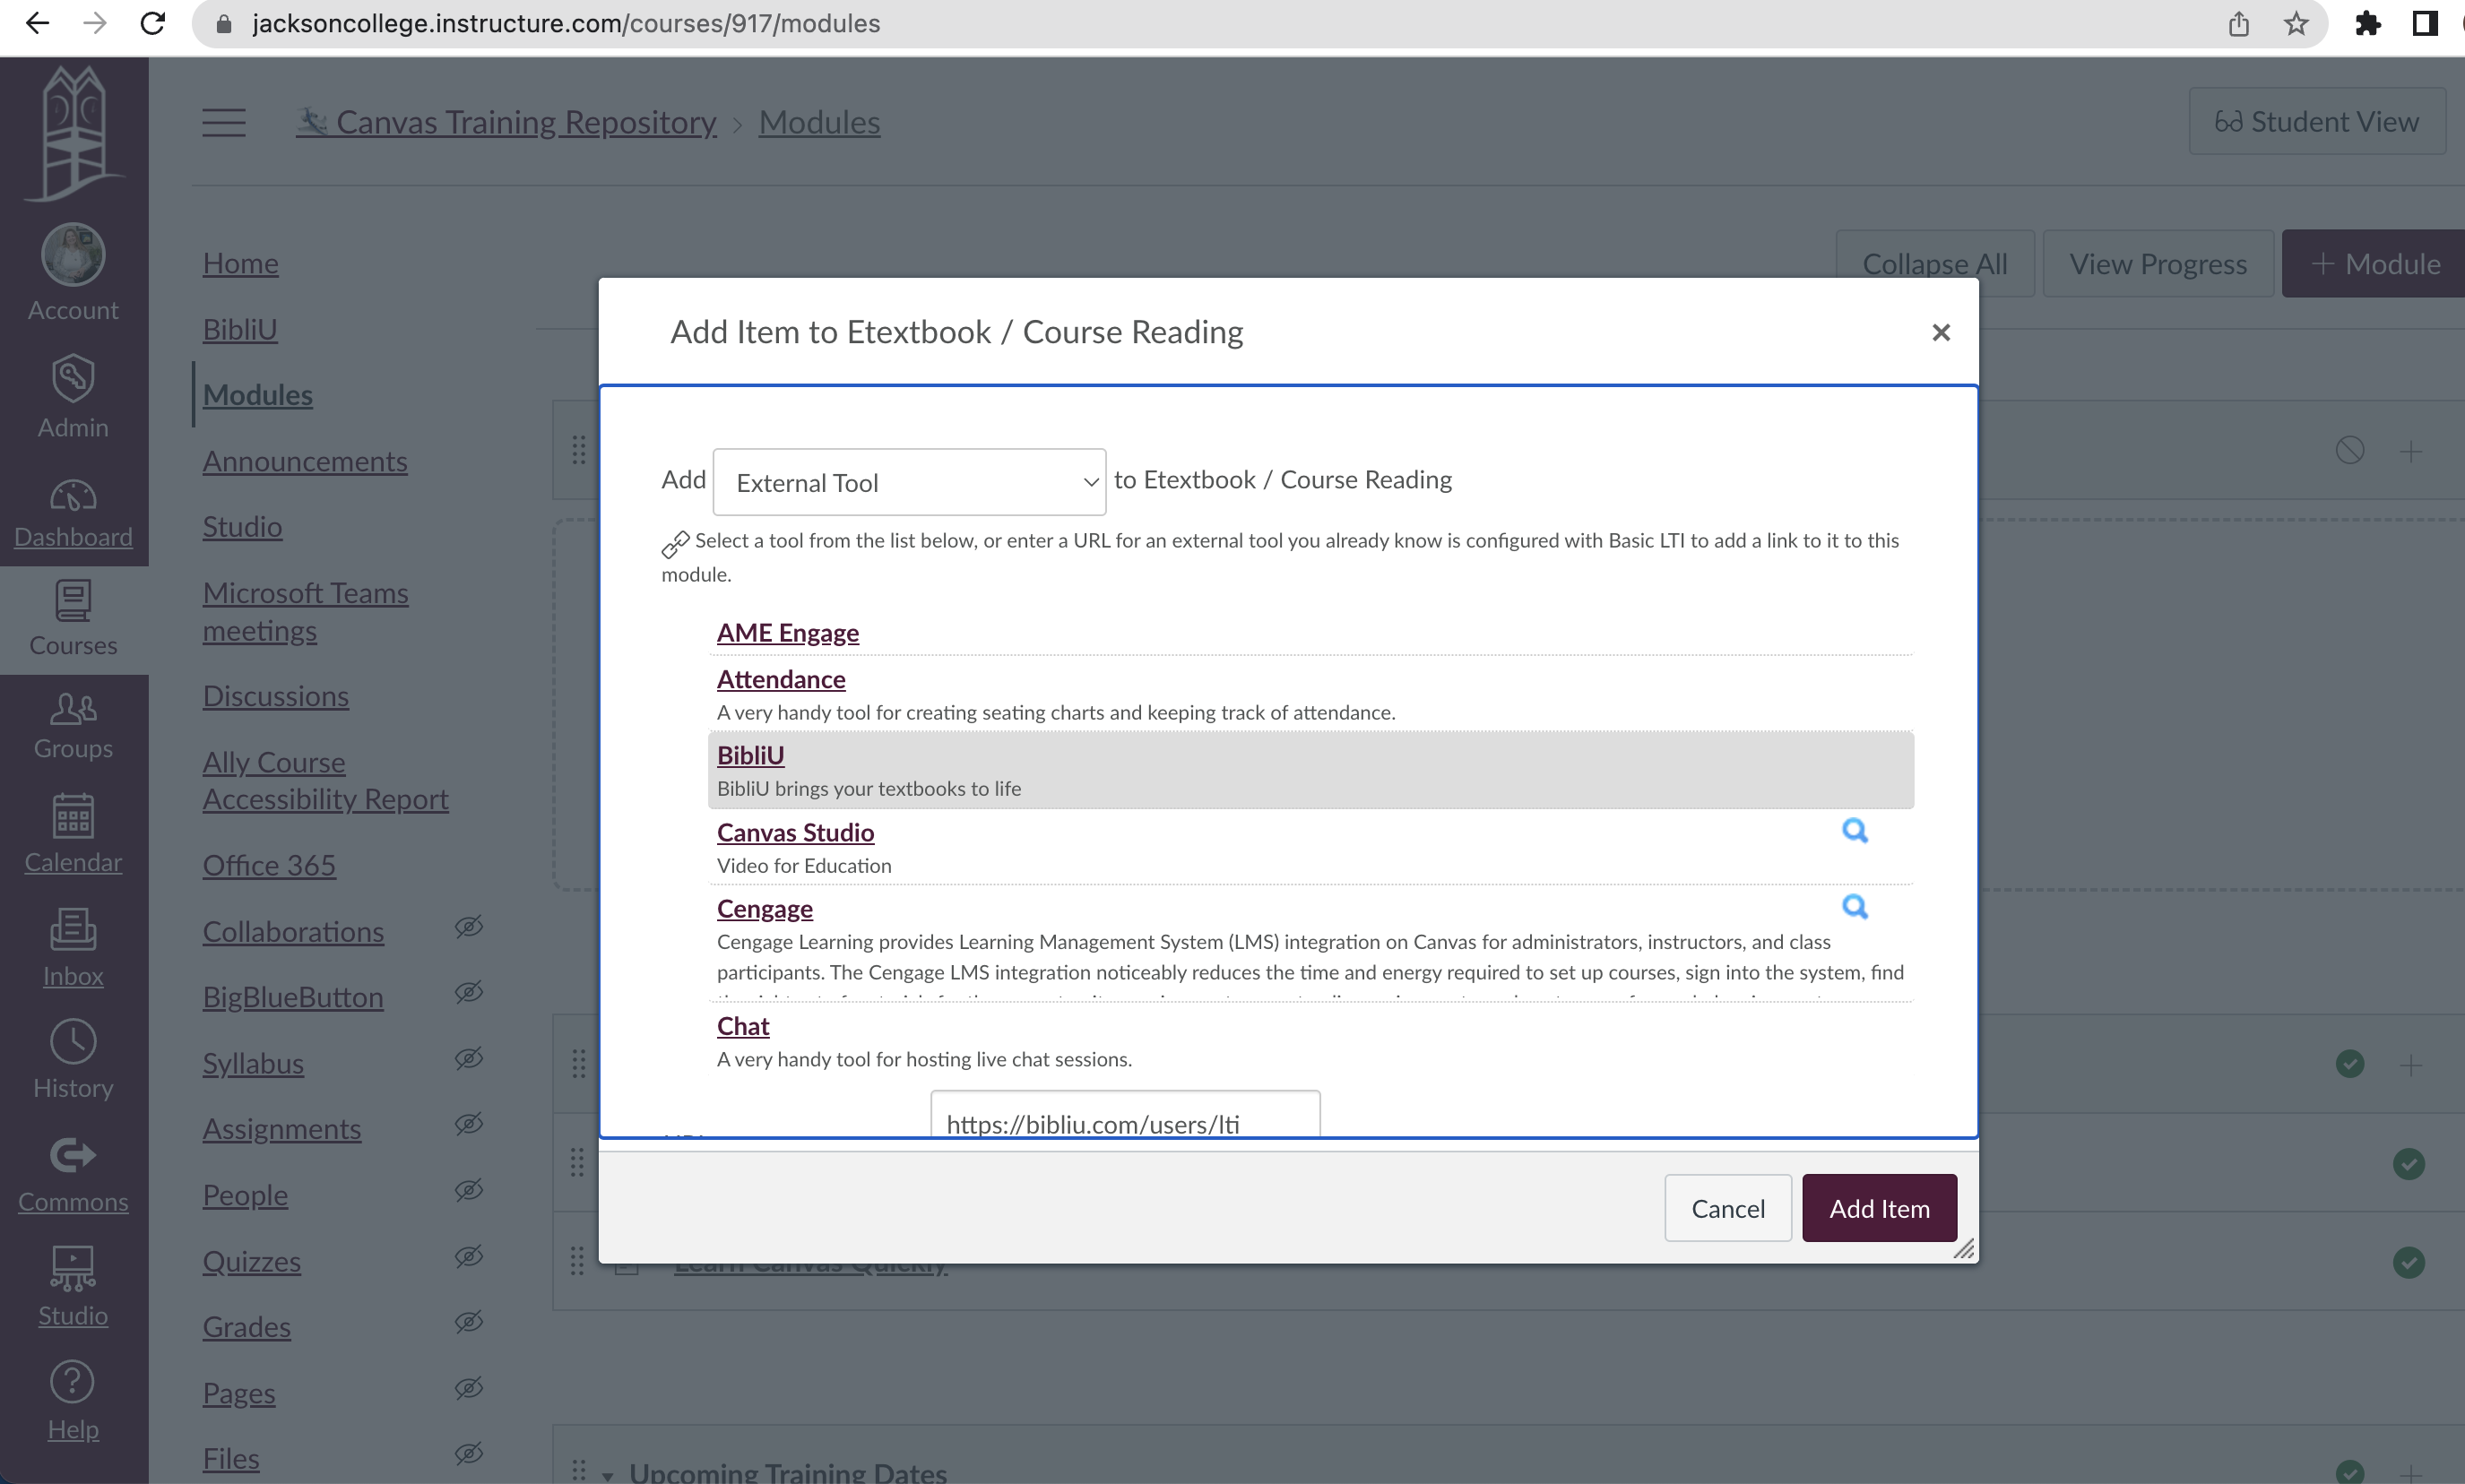Open Announcements in course navigation
2465x1484 pixels.
click(x=305, y=461)
